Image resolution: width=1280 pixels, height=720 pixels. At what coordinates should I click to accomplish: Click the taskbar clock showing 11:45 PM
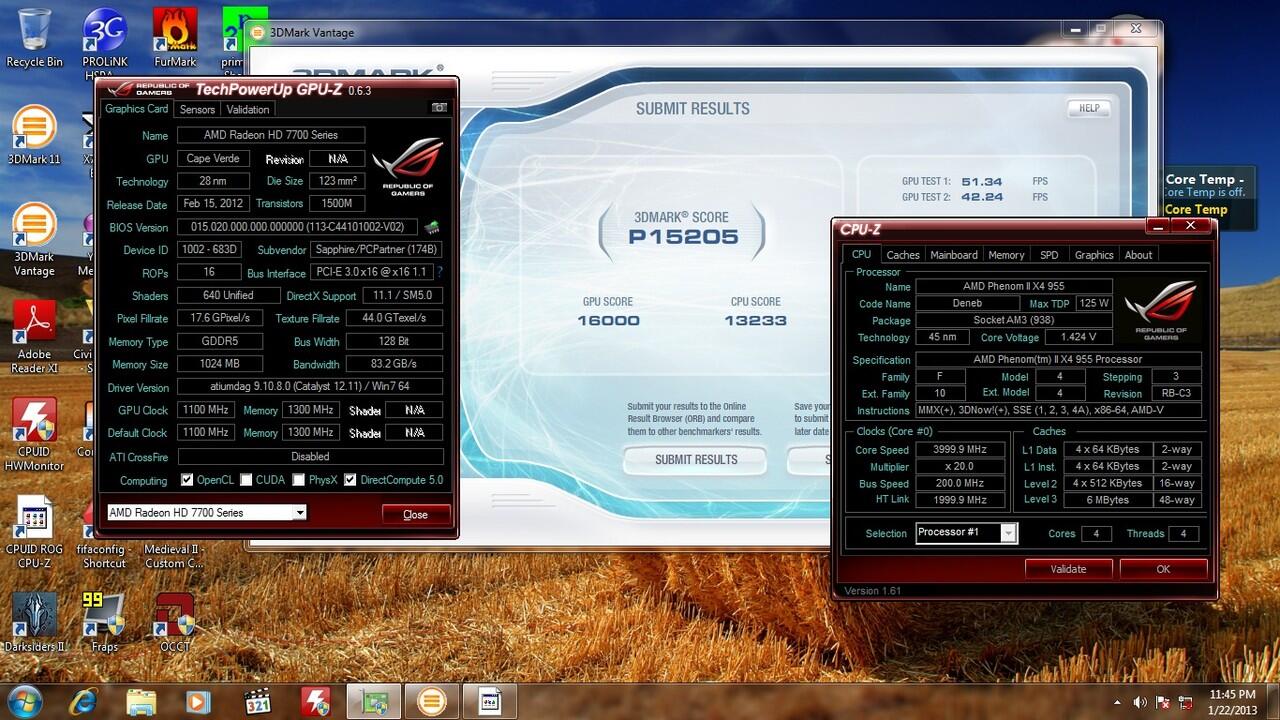click(1232, 701)
